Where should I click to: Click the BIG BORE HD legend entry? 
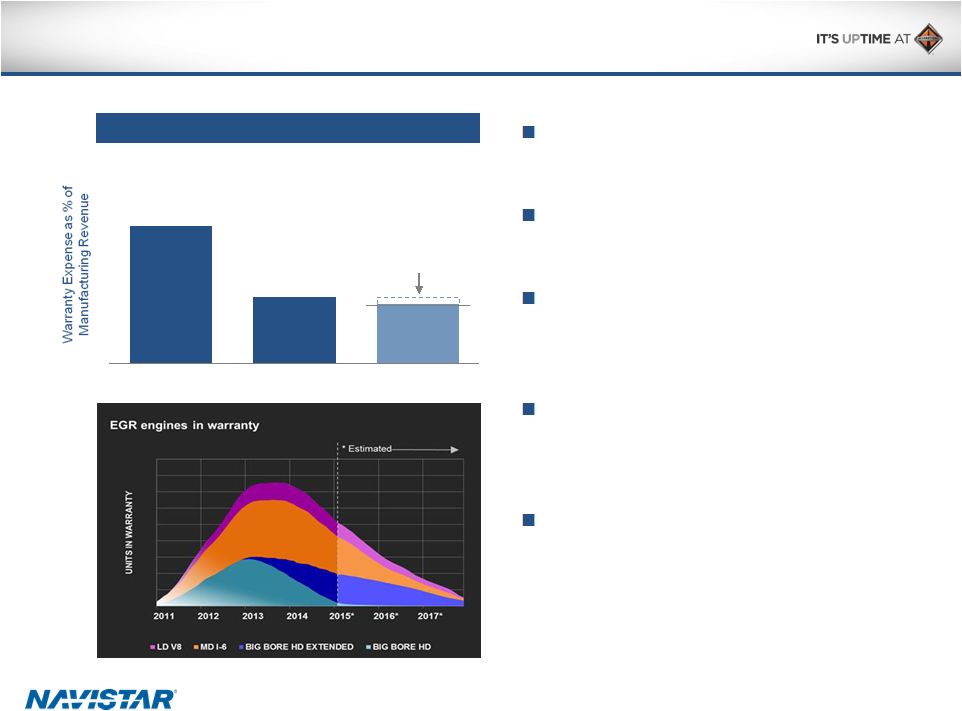point(399,647)
